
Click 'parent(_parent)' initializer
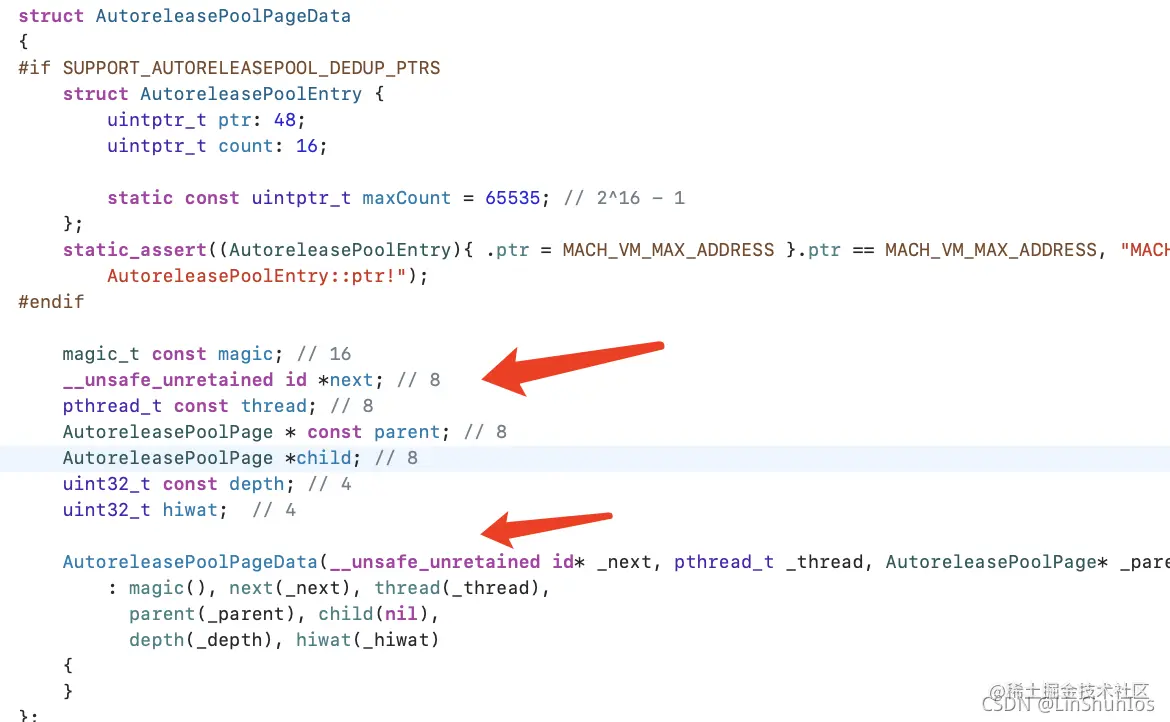click(212, 614)
